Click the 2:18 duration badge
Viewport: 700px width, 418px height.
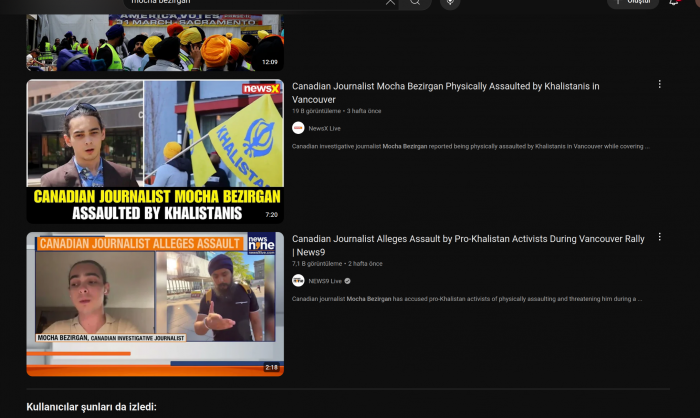pyautogui.click(x=271, y=368)
